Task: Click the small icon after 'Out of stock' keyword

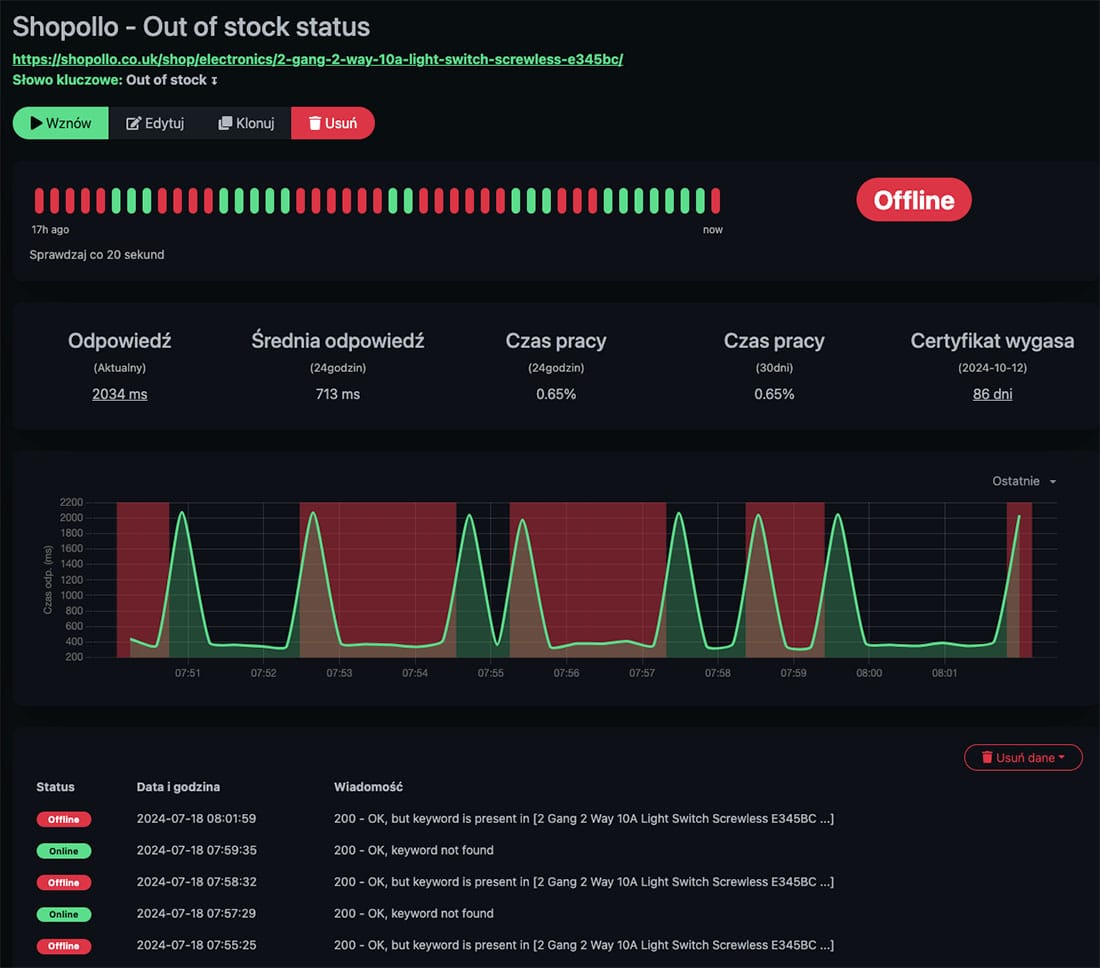Action: [x=215, y=80]
